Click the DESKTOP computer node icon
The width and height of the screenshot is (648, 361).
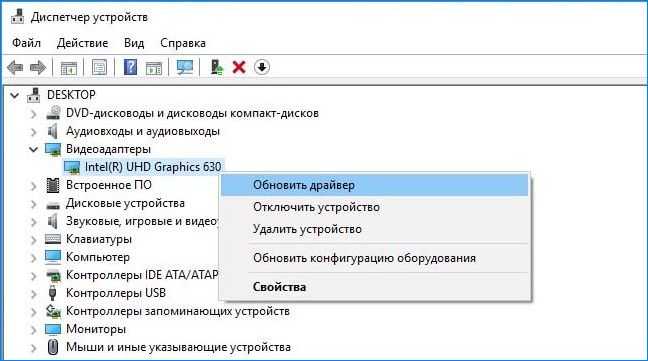(34, 95)
